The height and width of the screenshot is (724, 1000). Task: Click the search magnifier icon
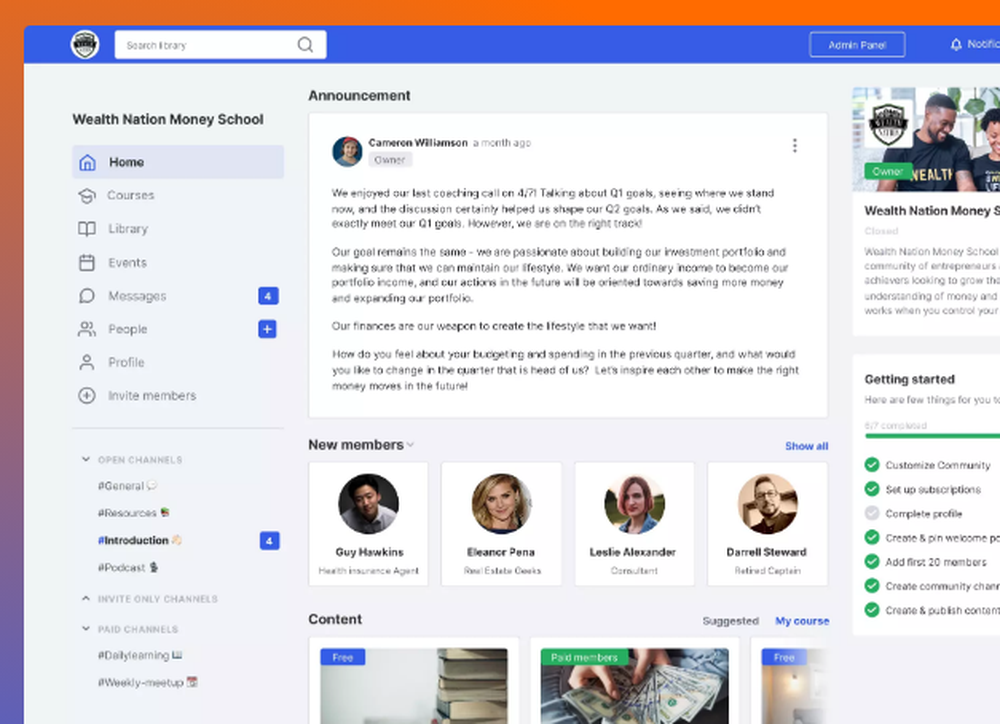305,45
